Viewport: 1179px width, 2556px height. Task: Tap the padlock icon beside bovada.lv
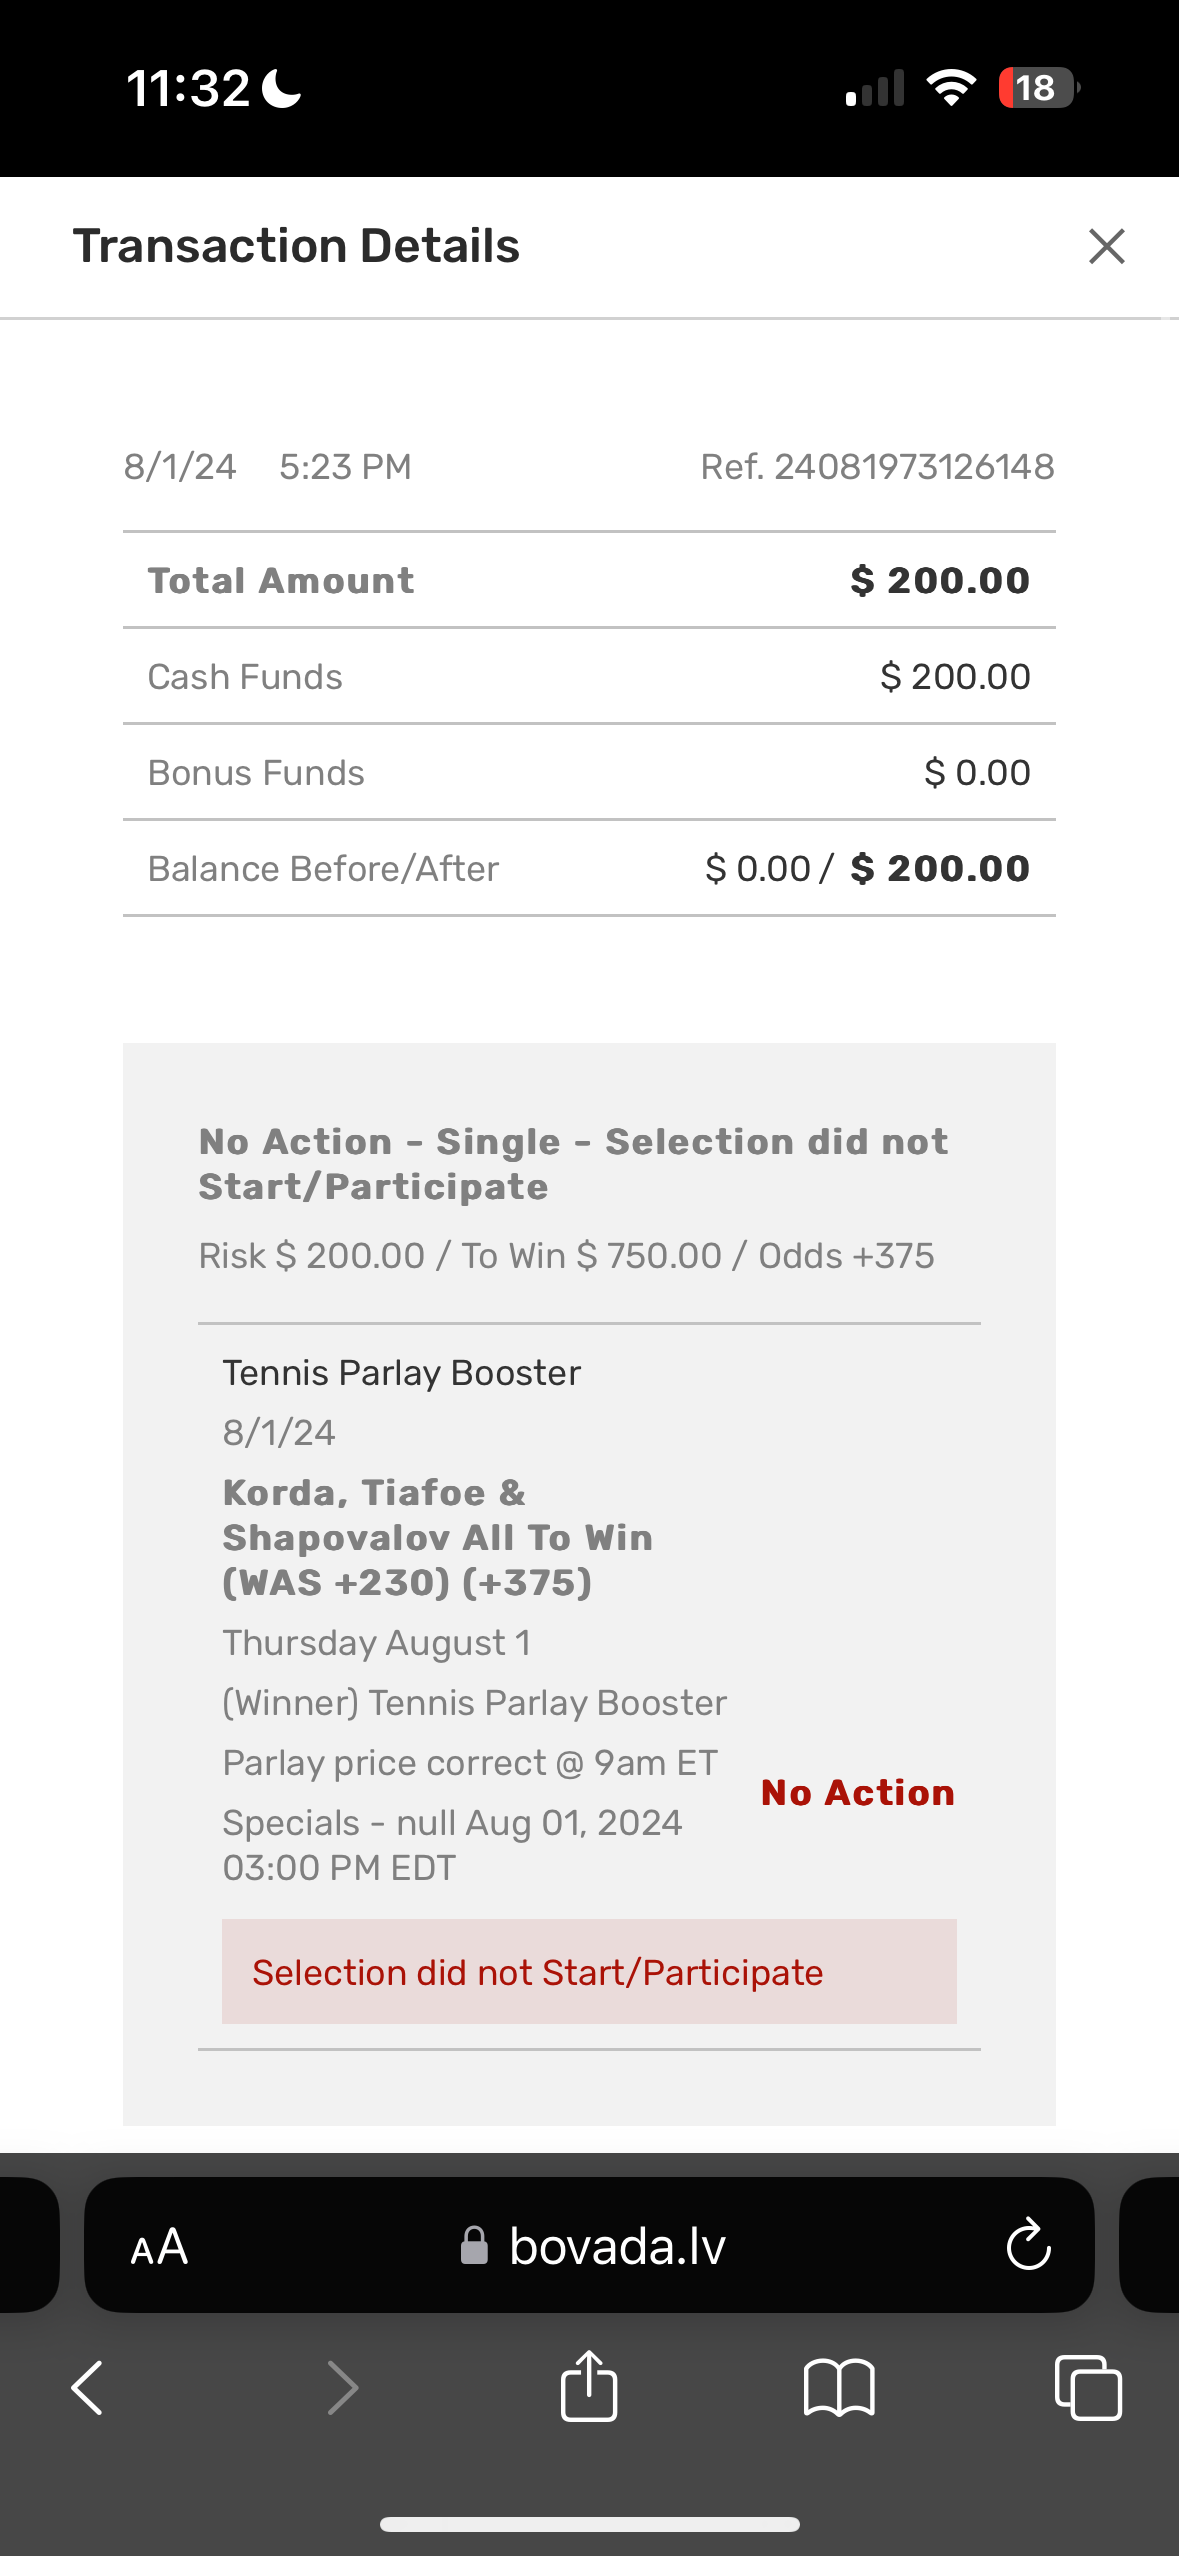(x=474, y=2246)
